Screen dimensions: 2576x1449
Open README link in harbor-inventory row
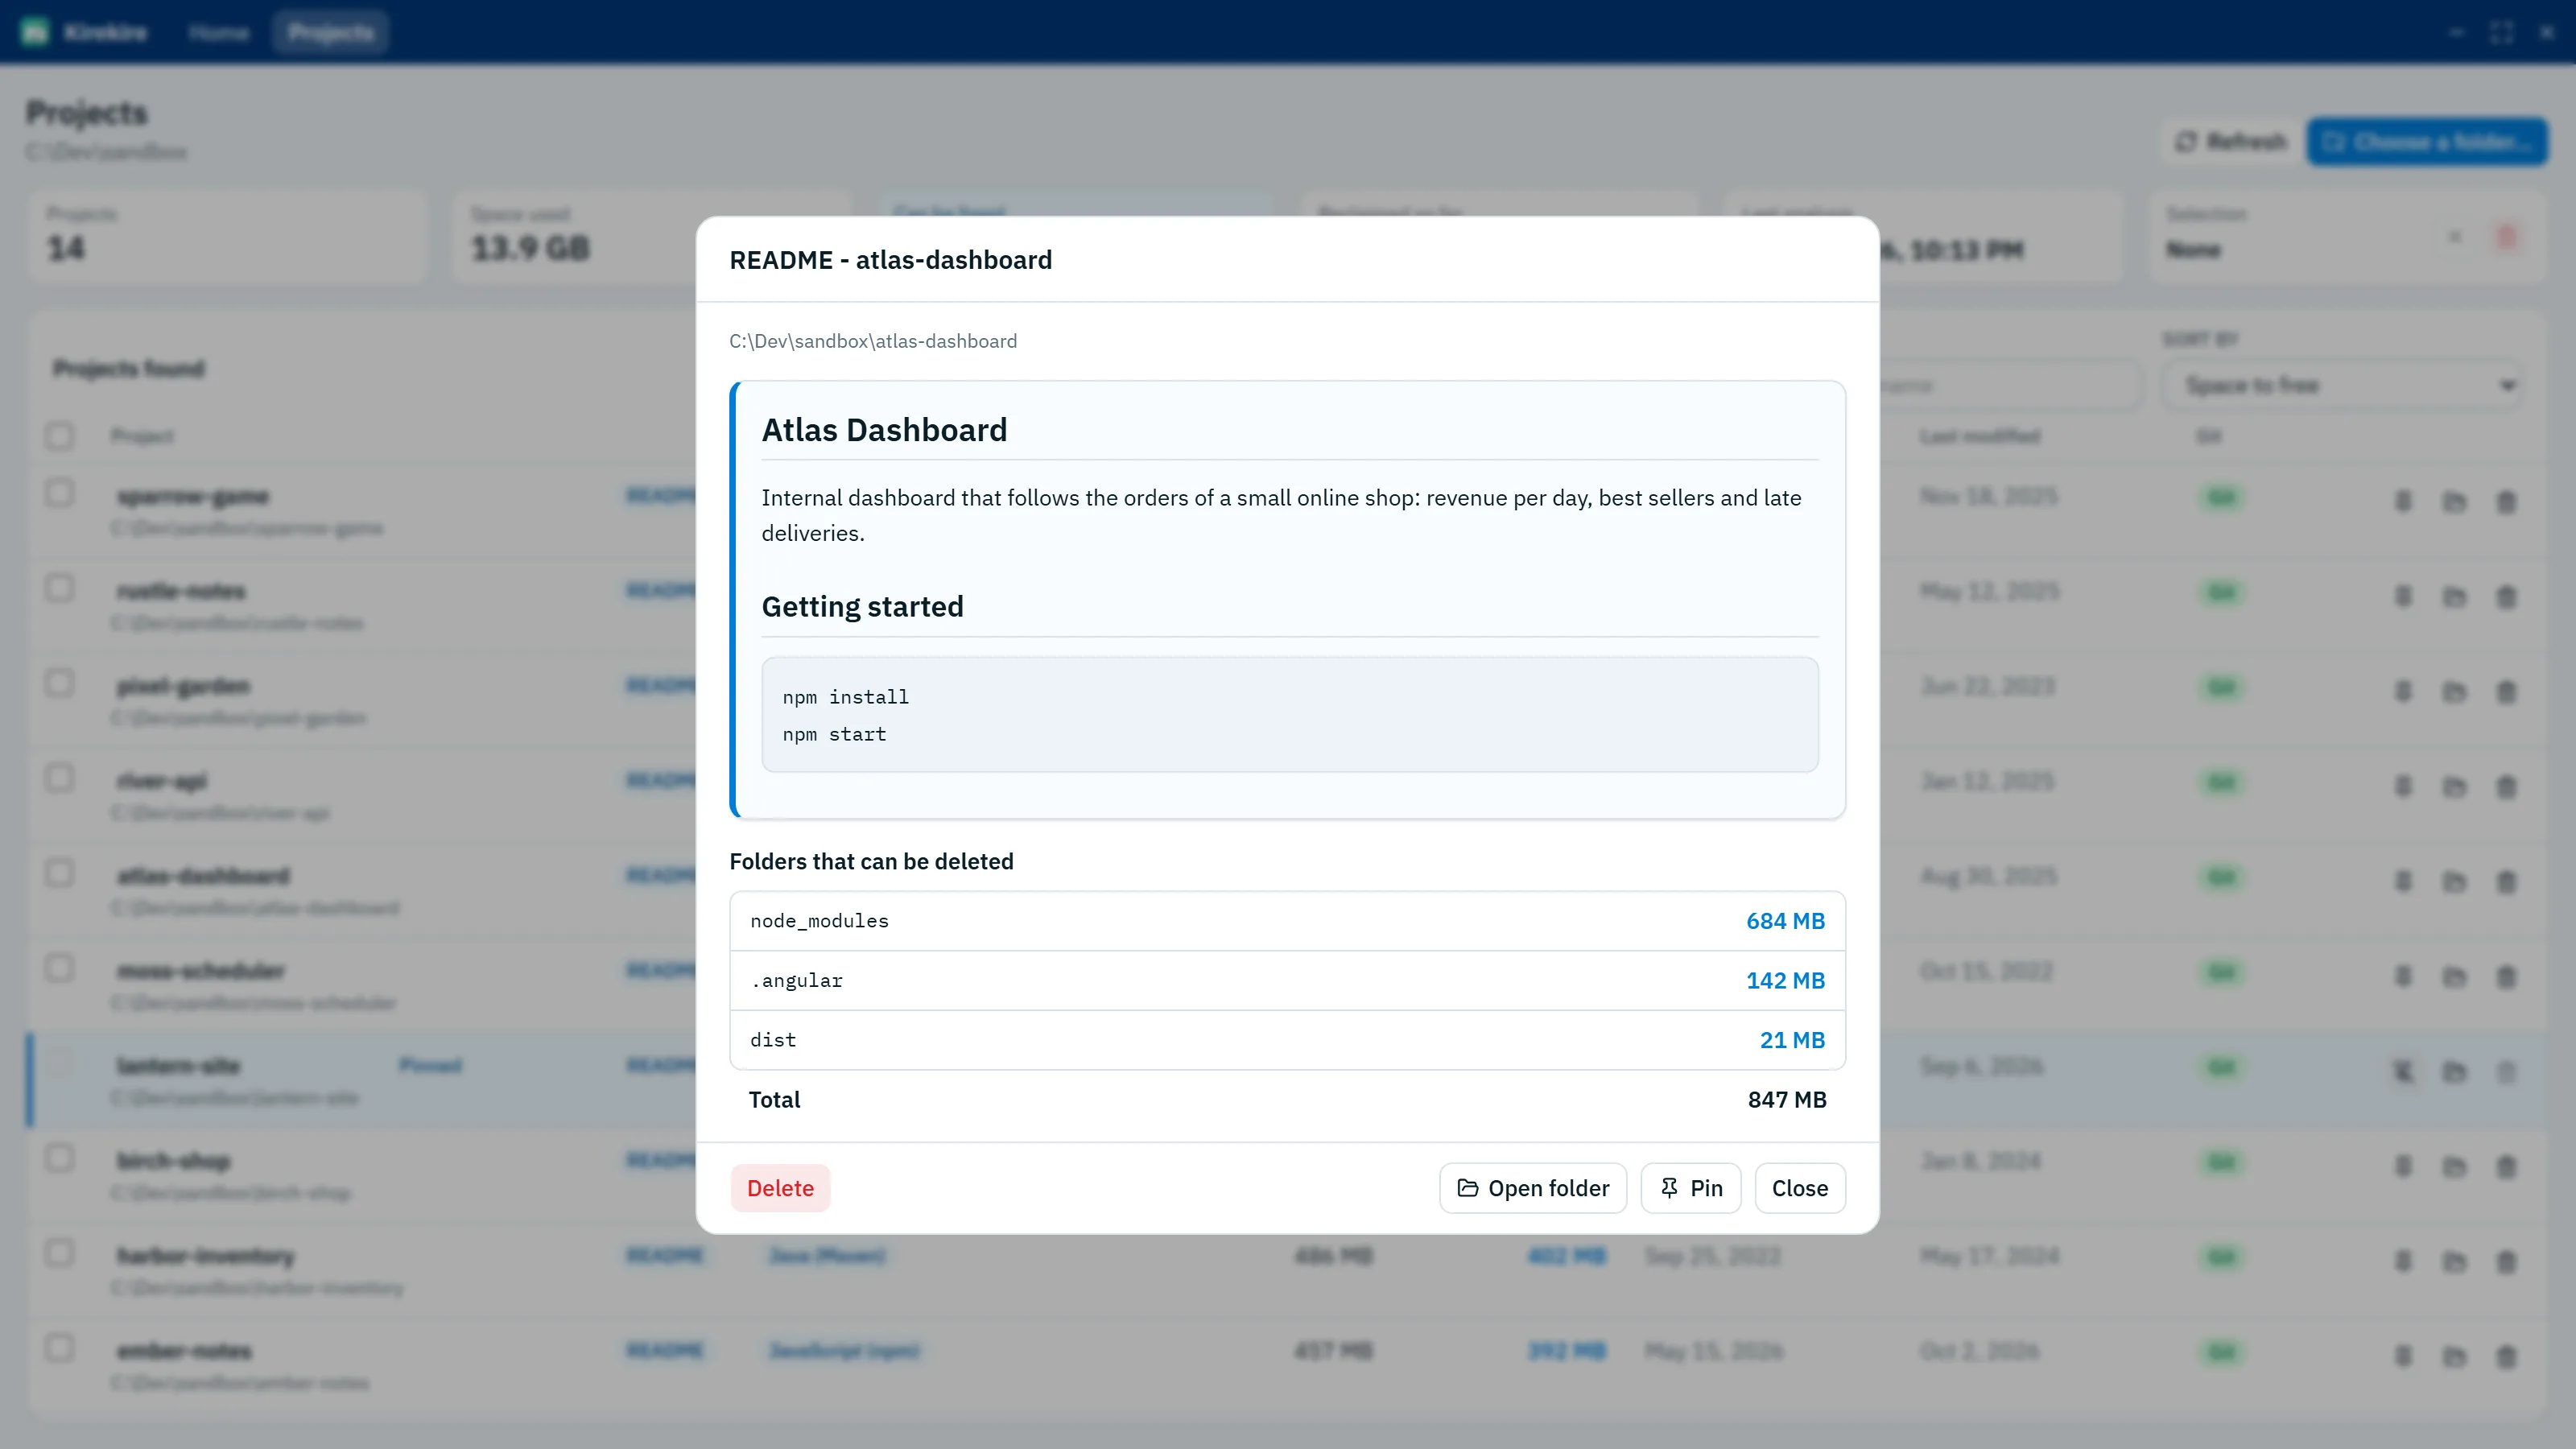point(665,1256)
